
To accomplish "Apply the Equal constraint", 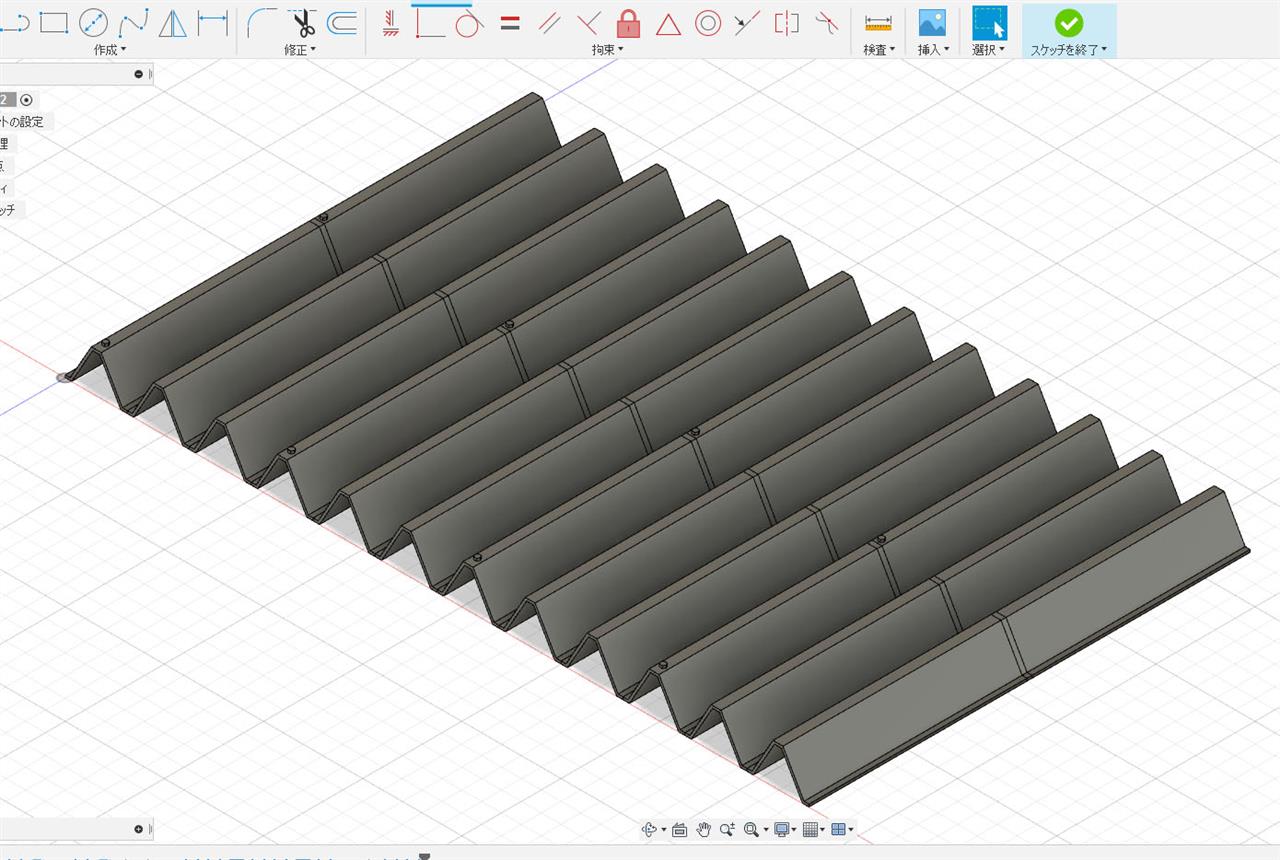I will [x=510, y=22].
